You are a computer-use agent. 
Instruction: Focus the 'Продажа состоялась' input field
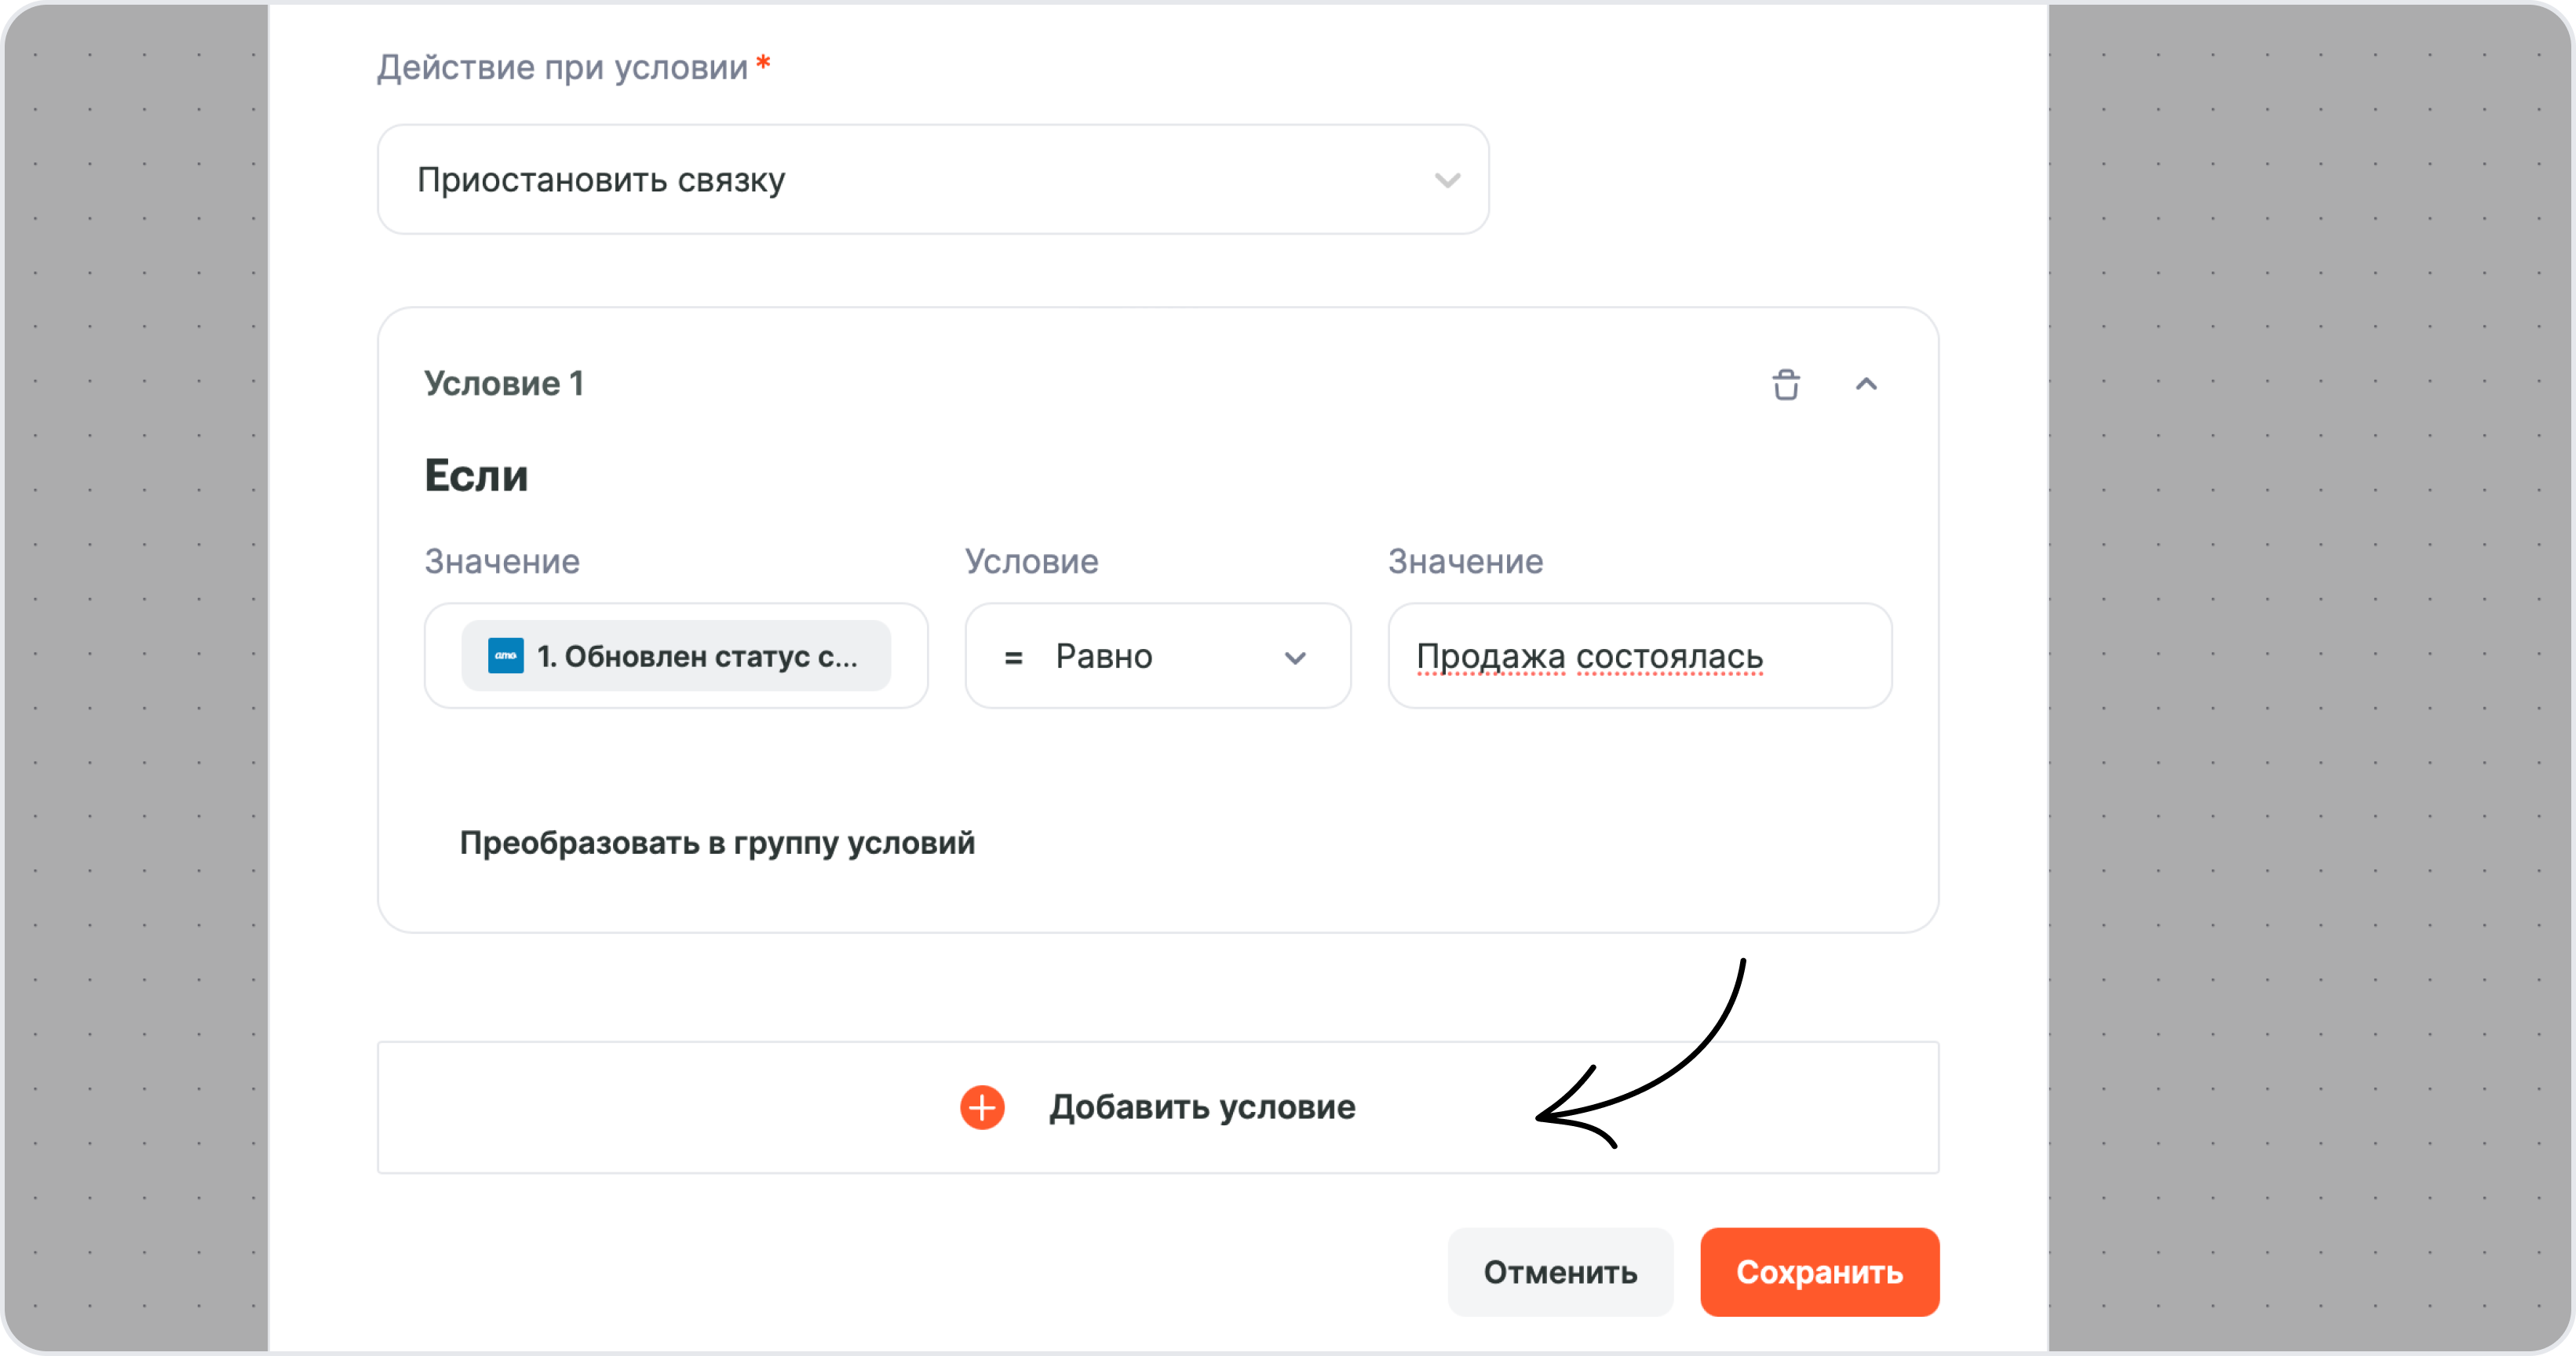click(x=1640, y=656)
